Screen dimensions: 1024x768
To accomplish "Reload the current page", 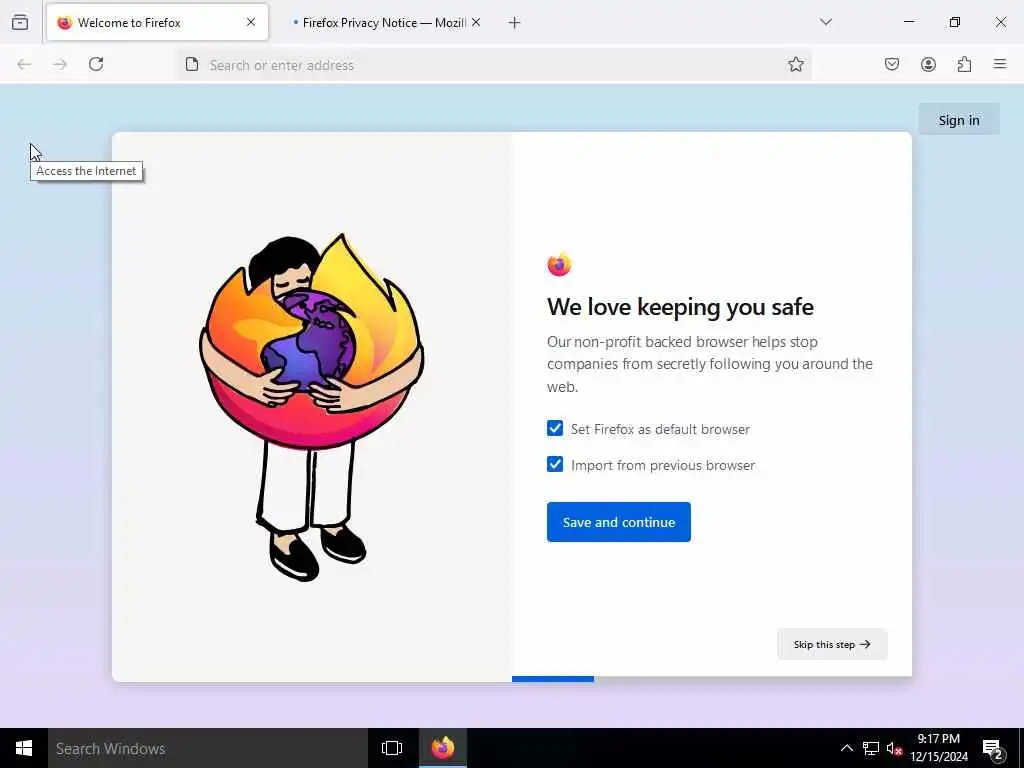I will 96,64.
